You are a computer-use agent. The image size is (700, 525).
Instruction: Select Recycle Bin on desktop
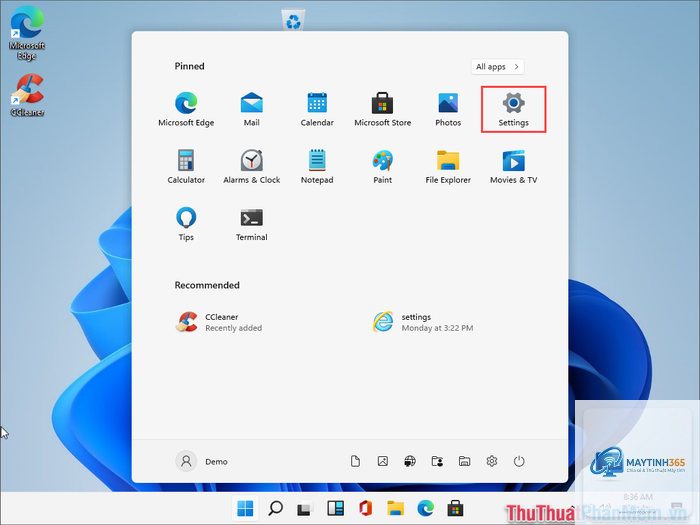(x=293, y=20)
